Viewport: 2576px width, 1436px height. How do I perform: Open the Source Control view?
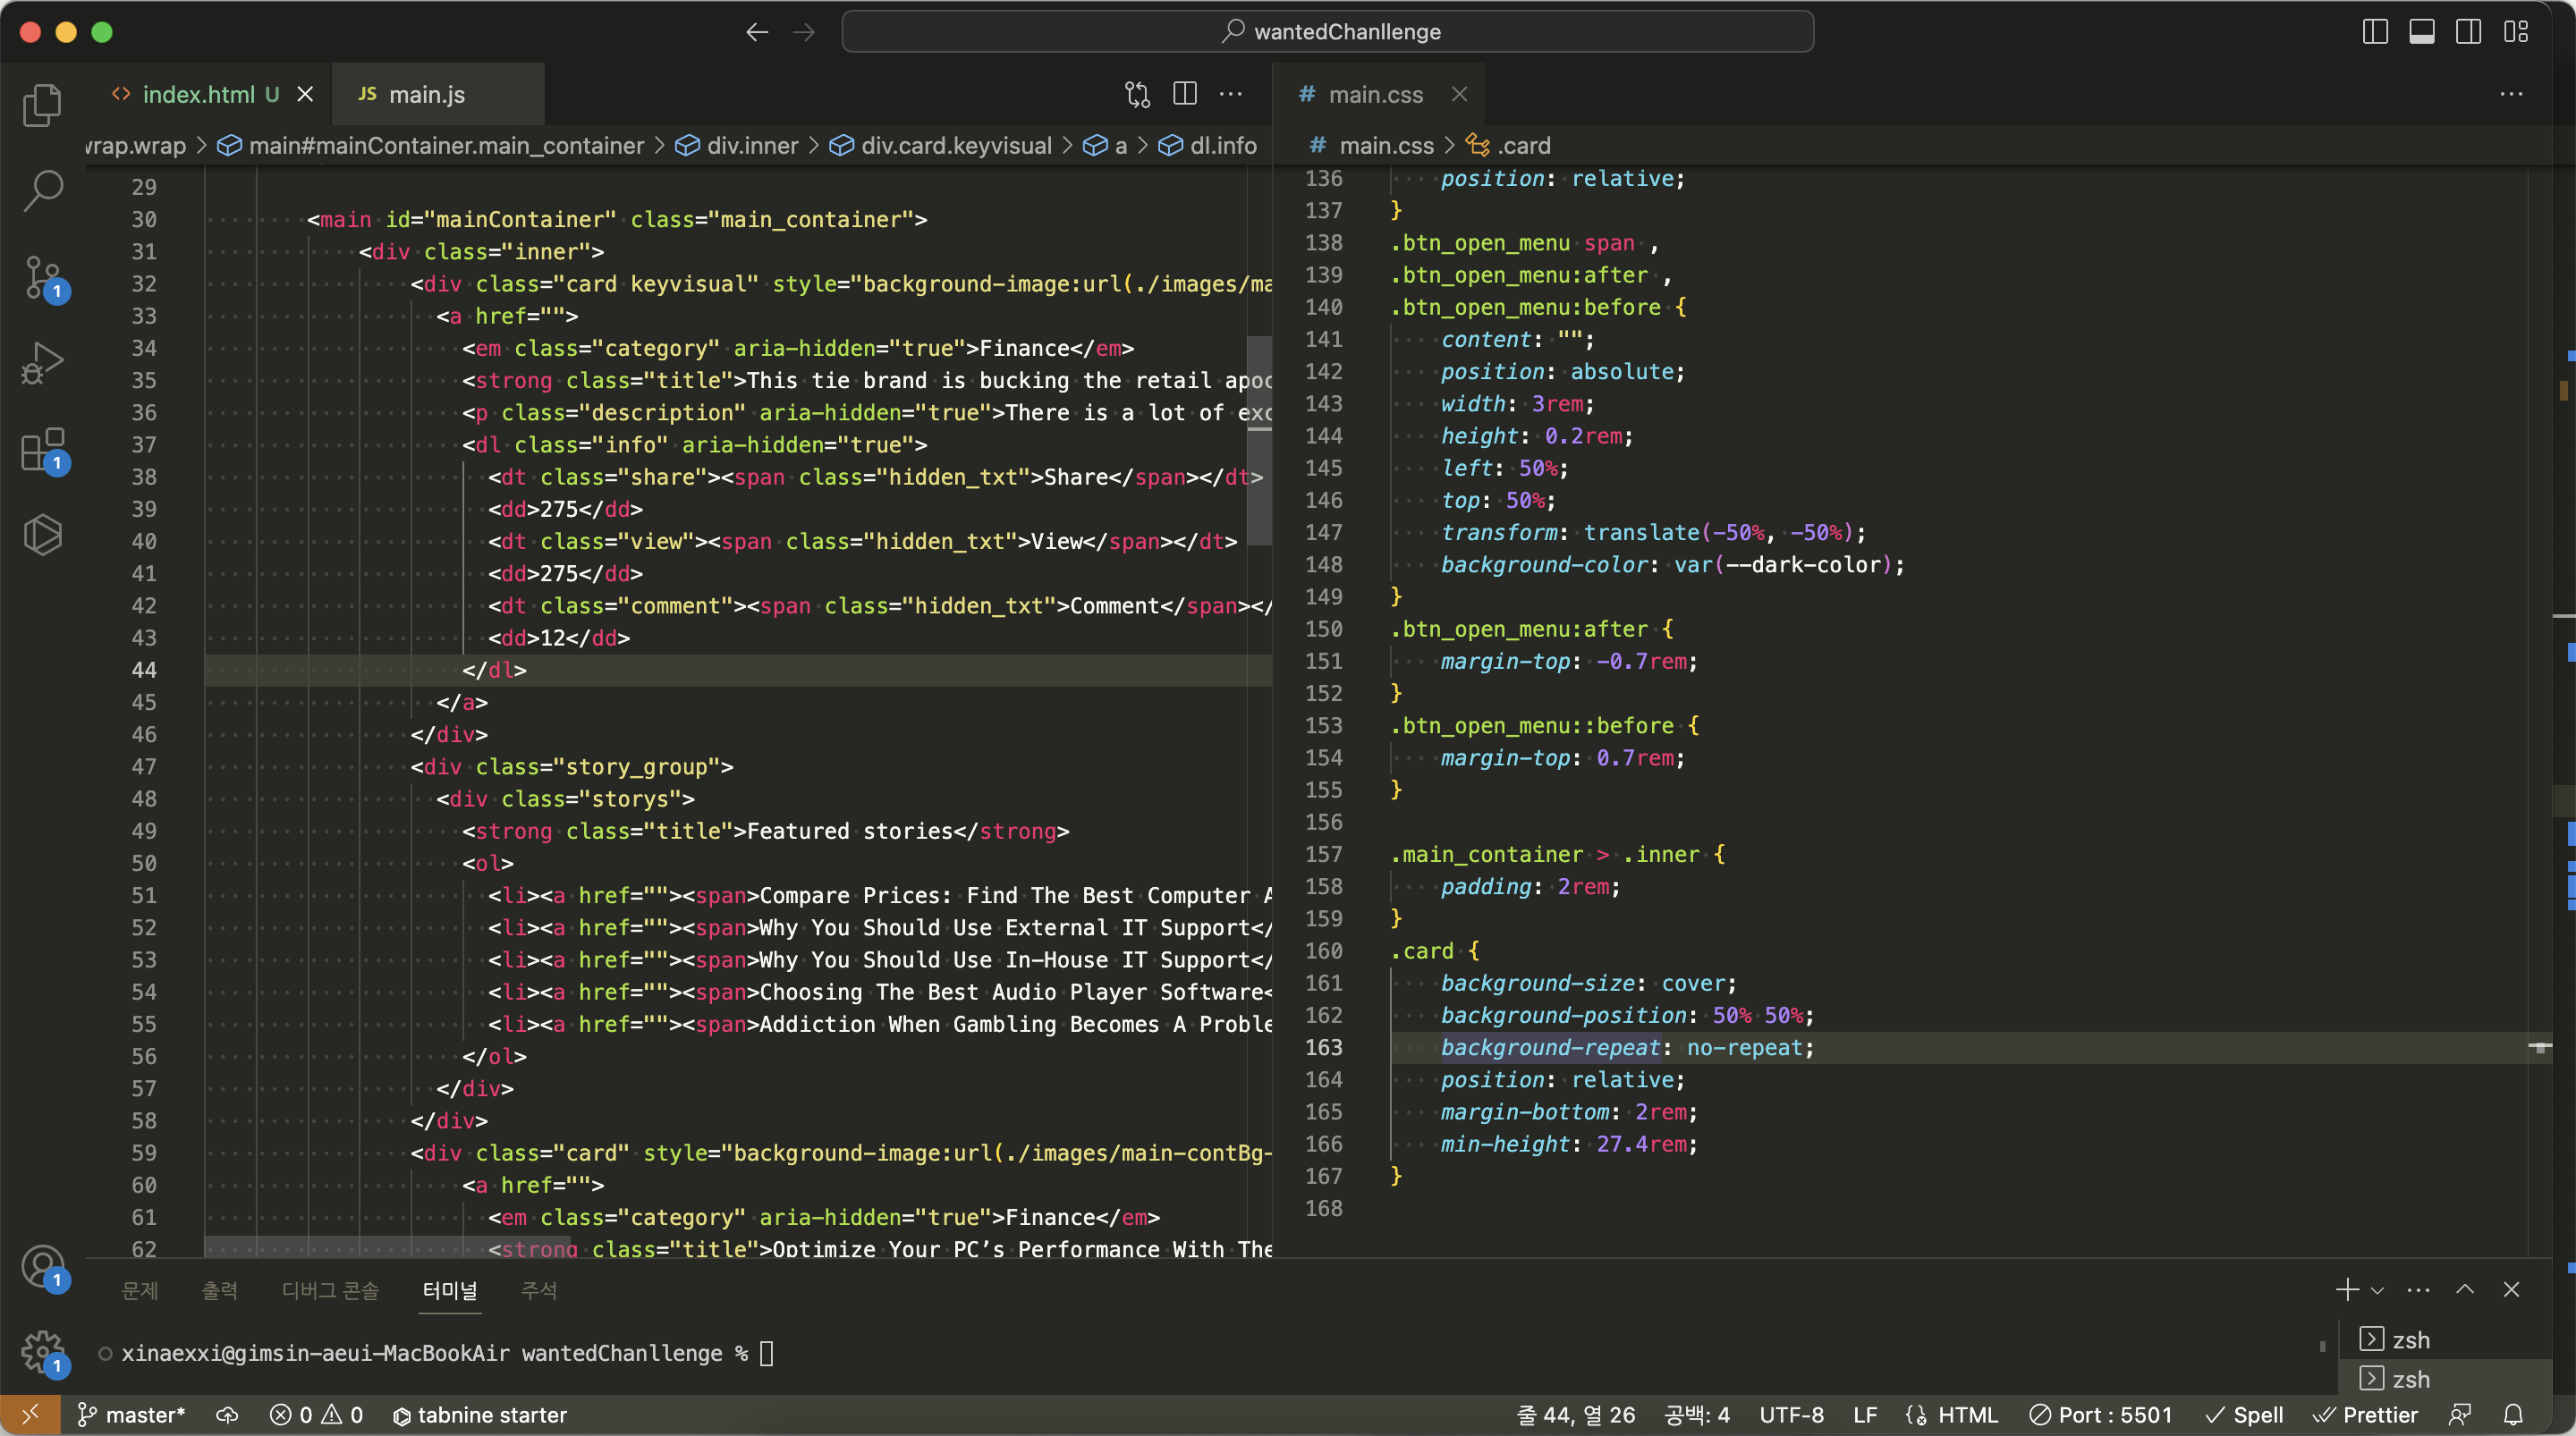[x=42, y=277]
